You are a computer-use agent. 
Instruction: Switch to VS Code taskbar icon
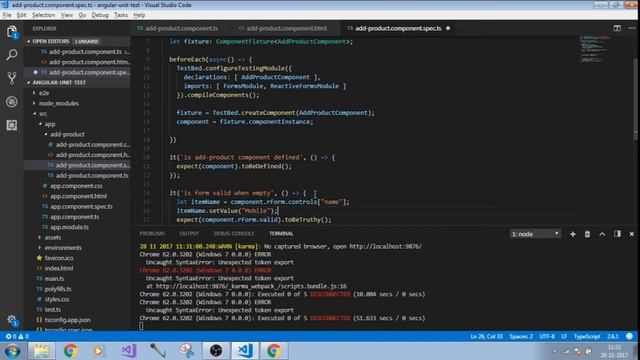tap(245, 351)
